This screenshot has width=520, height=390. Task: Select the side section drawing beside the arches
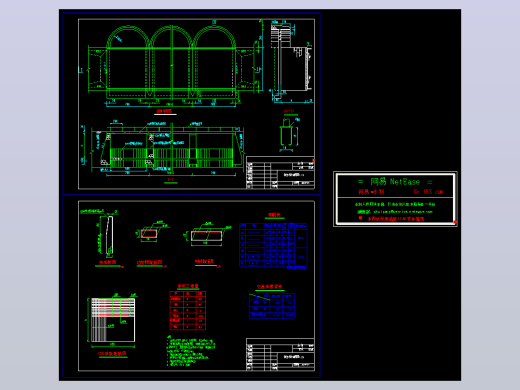292,62
